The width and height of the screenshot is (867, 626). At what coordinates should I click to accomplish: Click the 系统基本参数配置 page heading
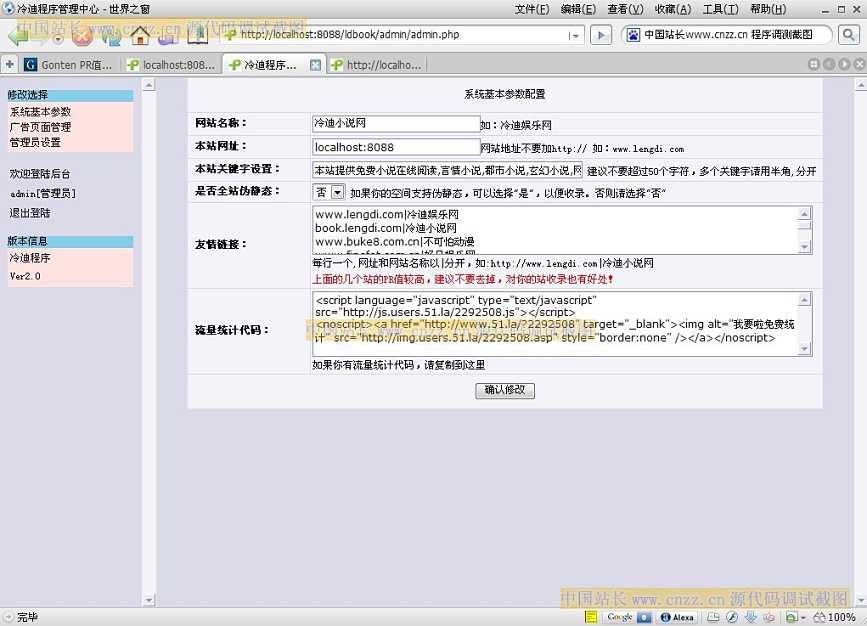(x=504, y=94)
